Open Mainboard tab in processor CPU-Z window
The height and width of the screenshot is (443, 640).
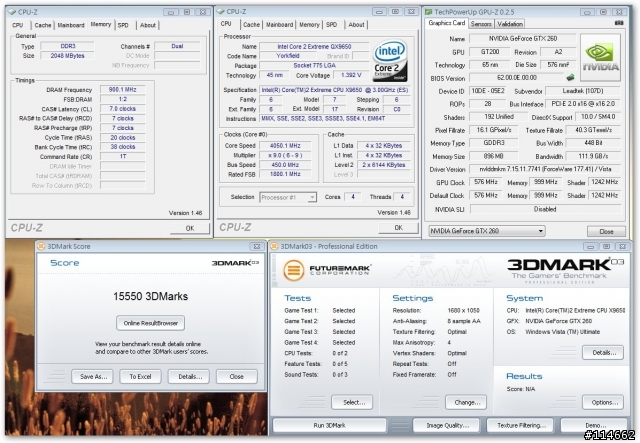(x=279, y=25)
